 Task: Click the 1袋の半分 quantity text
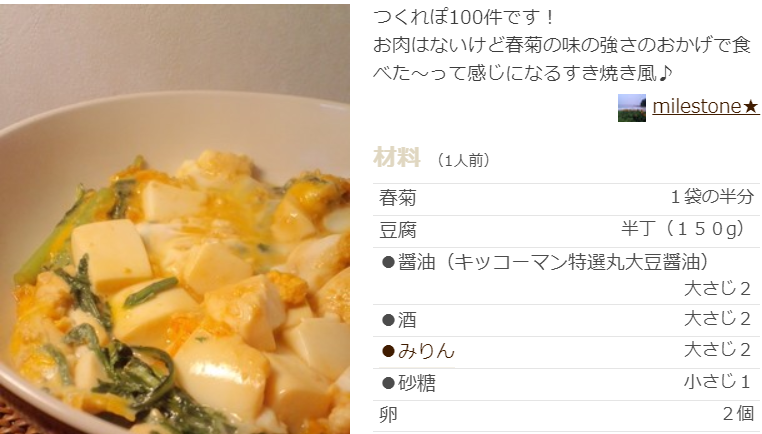pyautogui.click(x=712, y=197)
